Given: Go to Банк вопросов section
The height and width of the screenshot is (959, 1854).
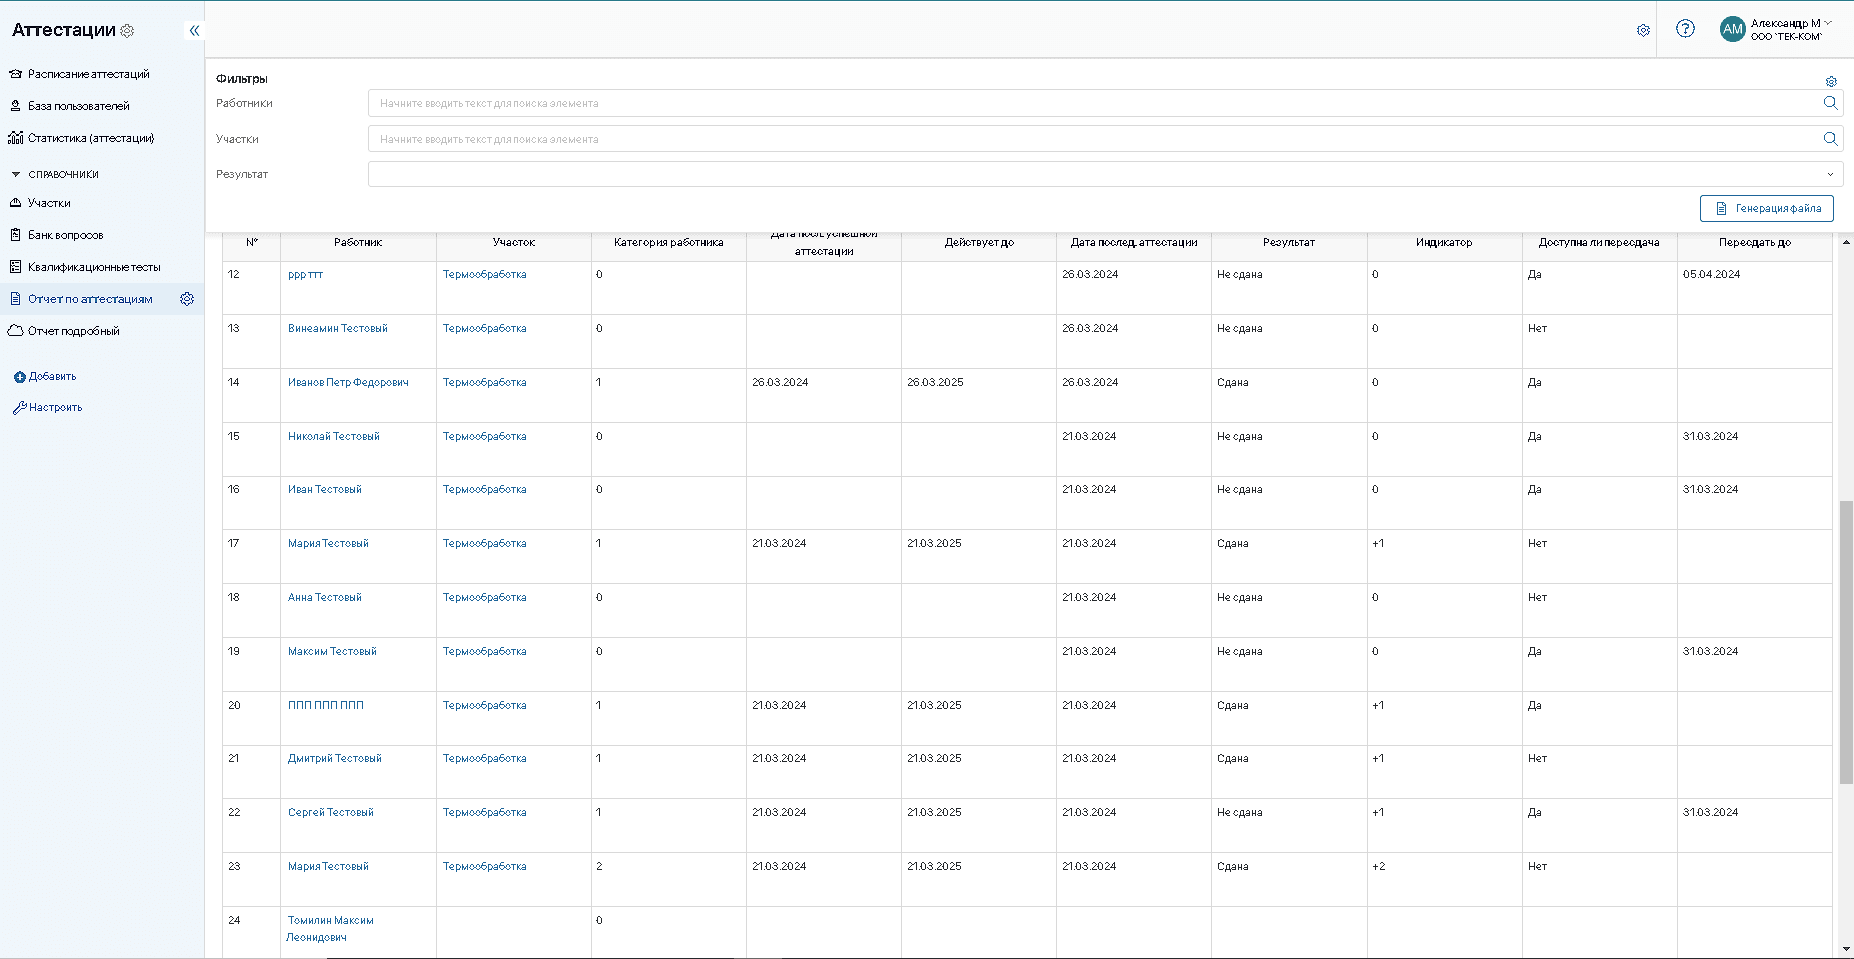Looking at the screenshot, I should point(65,235).
